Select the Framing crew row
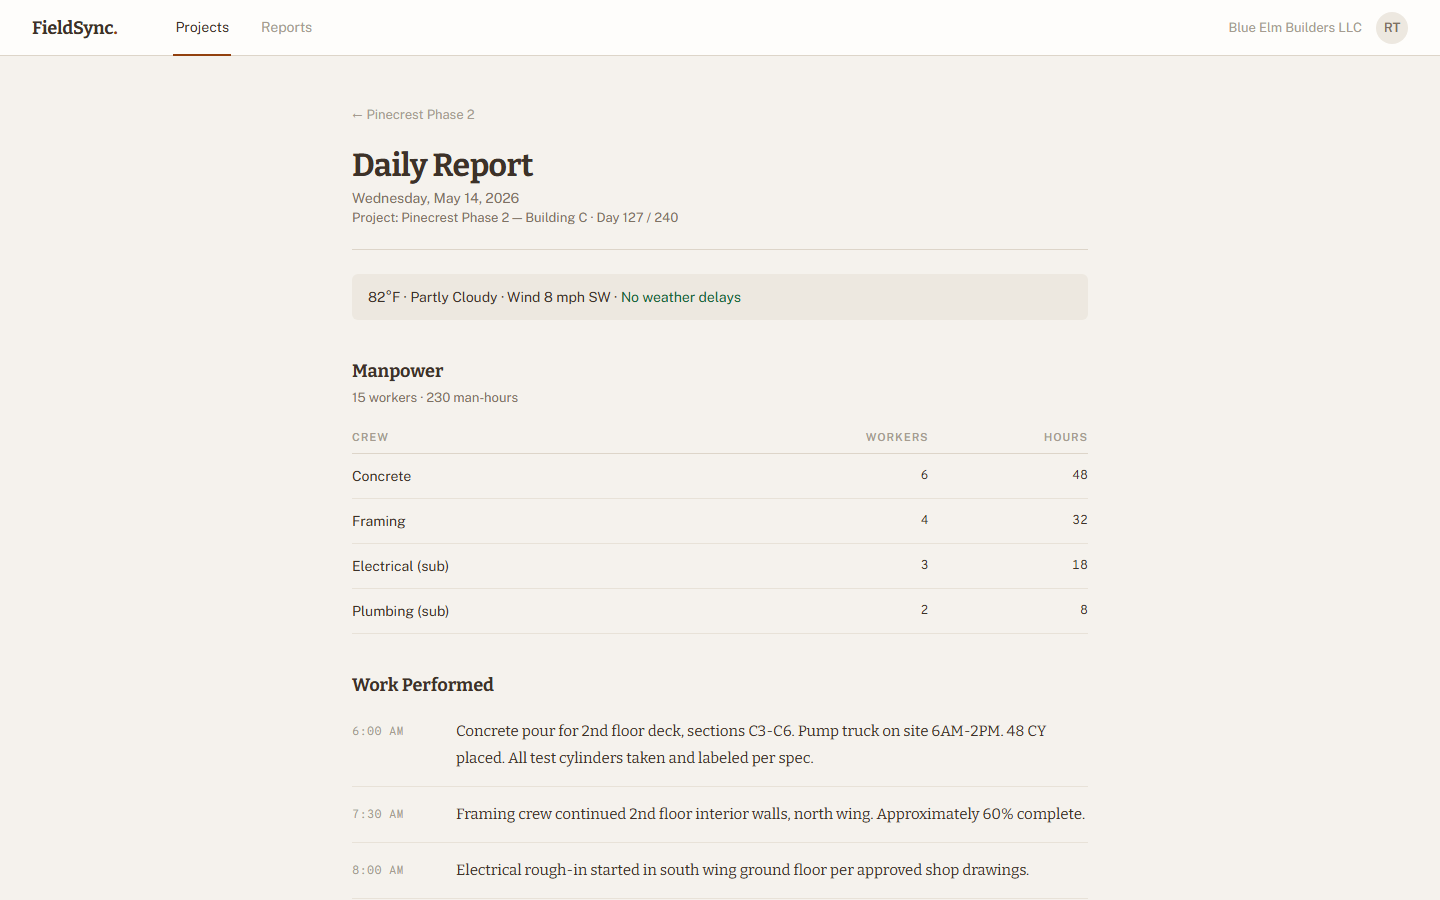 click(720, 521)
